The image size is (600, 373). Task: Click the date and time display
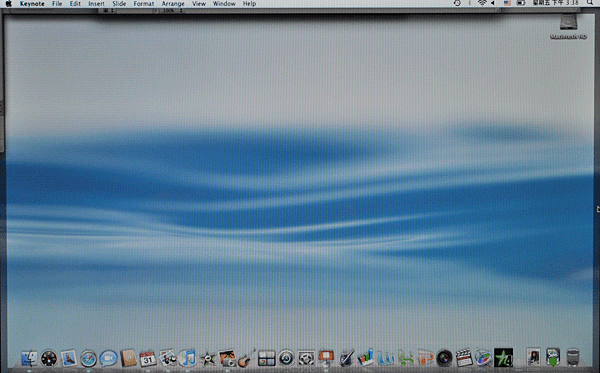click(556, 3)
